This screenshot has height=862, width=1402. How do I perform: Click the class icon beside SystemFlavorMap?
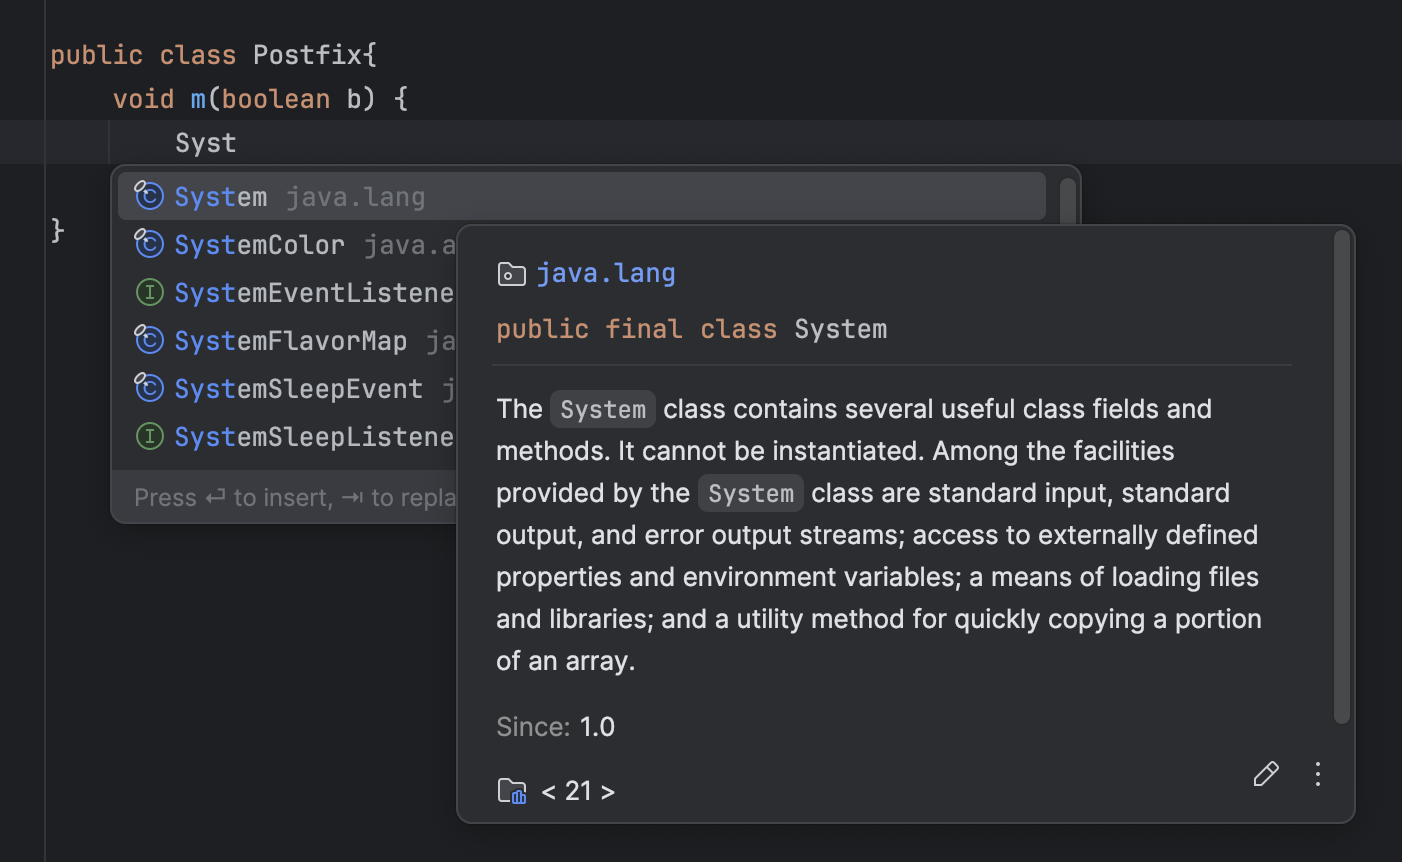point(148,340)
